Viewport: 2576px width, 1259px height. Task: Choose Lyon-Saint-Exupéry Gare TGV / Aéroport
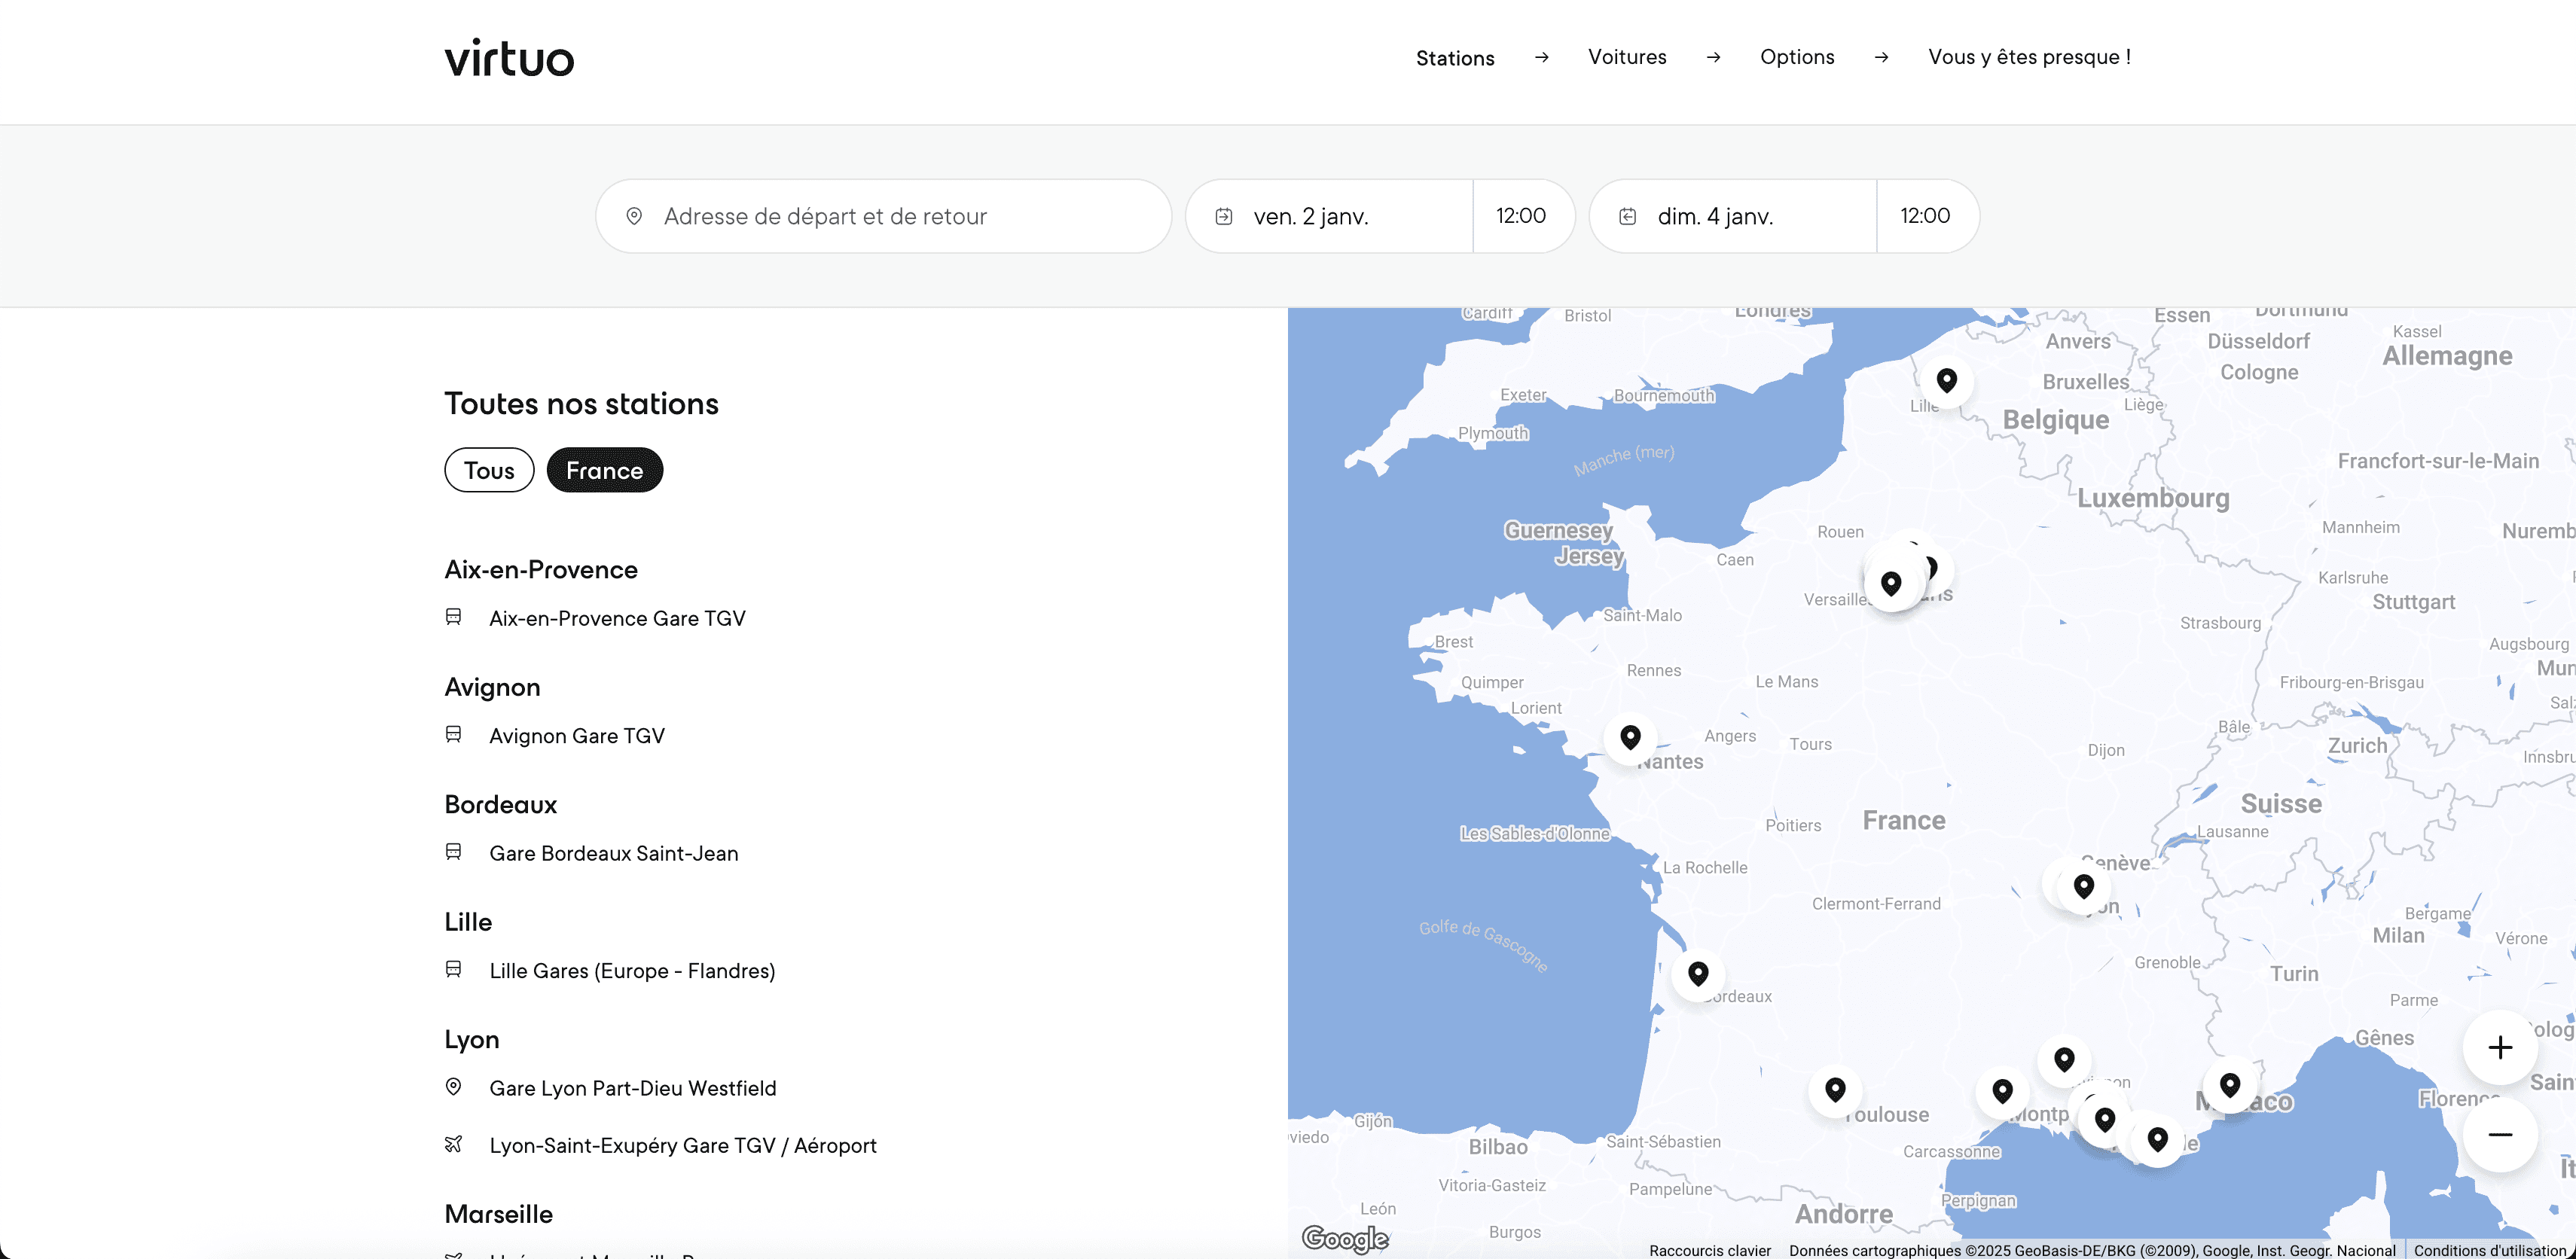pos(682,1145)
